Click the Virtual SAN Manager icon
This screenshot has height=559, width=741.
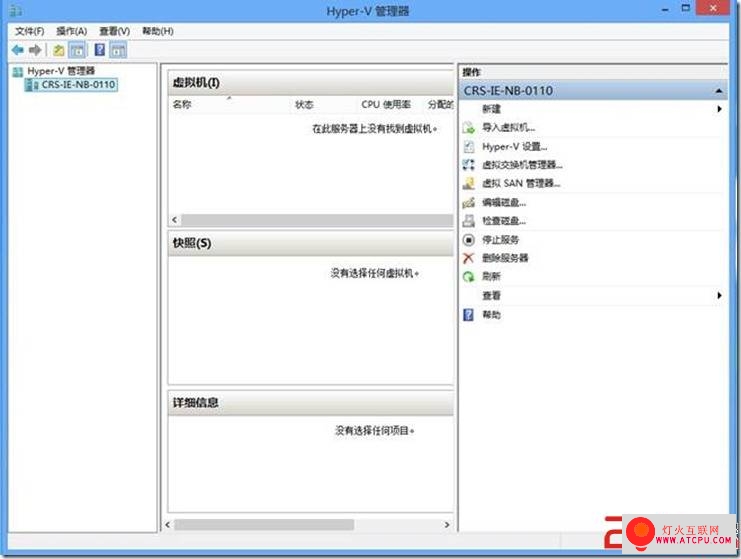pyautogui.click(x=468, y=183)
